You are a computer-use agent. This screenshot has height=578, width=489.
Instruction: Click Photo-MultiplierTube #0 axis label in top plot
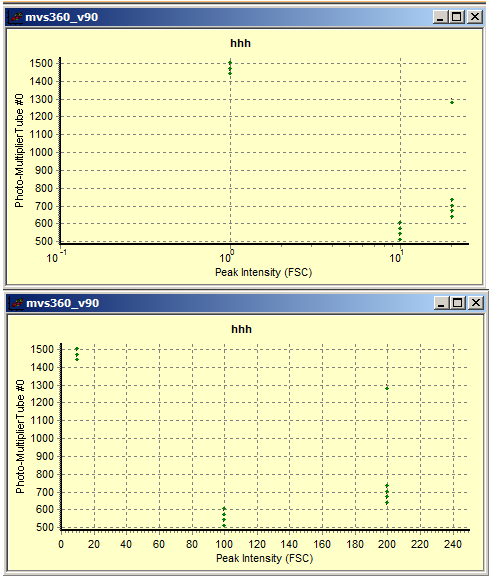(x=19, y=150)
